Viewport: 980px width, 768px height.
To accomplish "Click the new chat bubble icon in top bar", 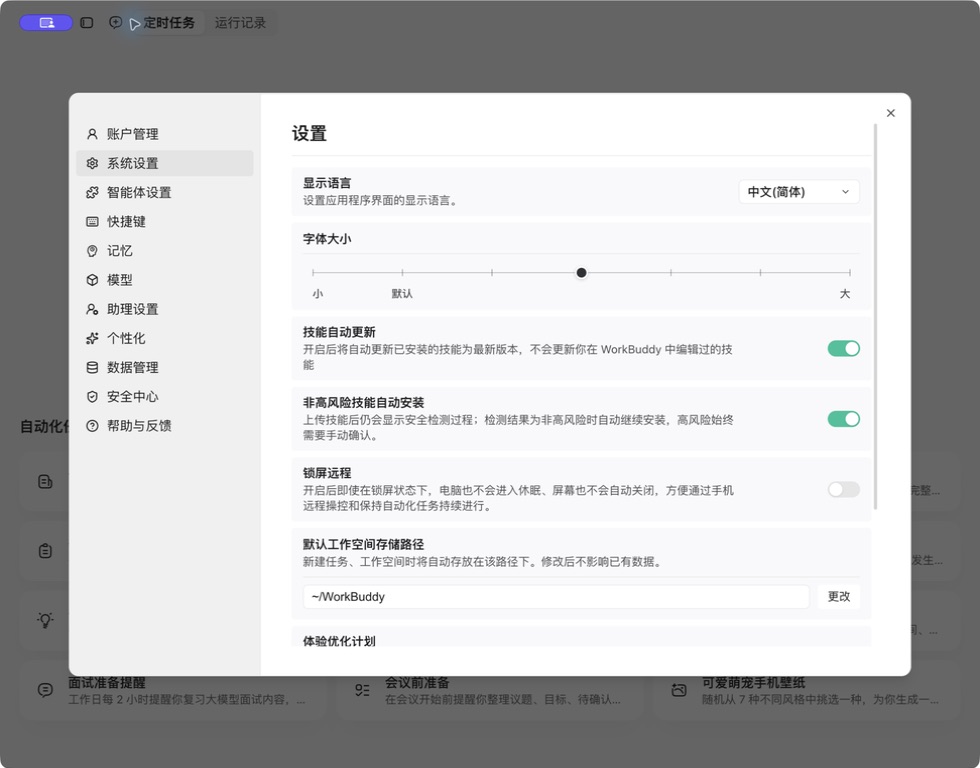I will [x=115, y=23].
